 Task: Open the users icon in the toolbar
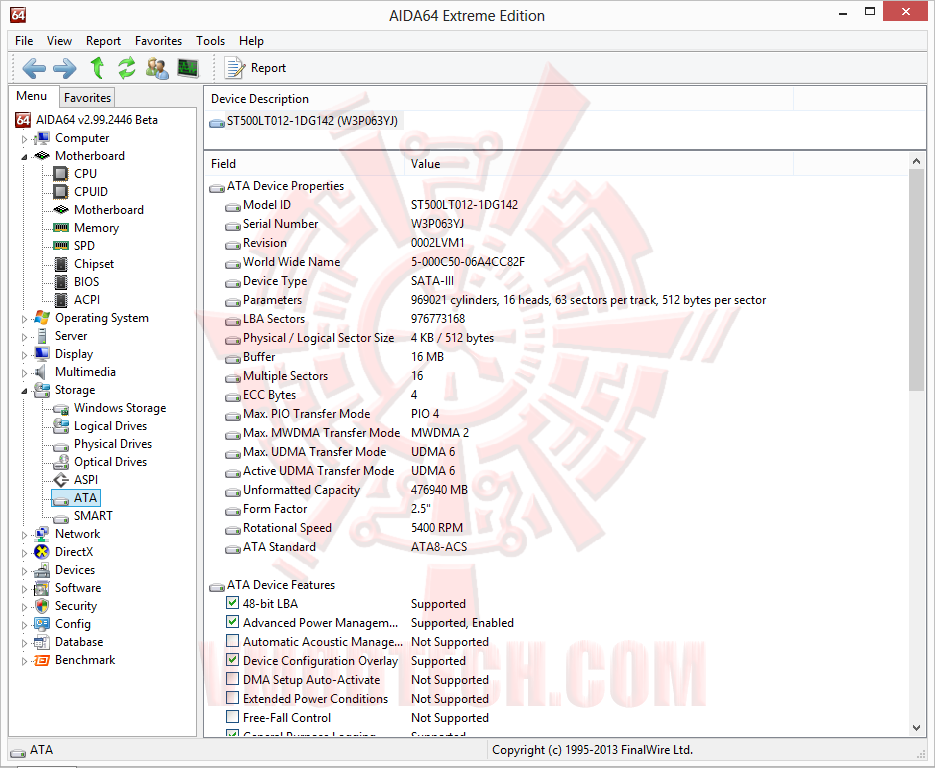(157, 68)
